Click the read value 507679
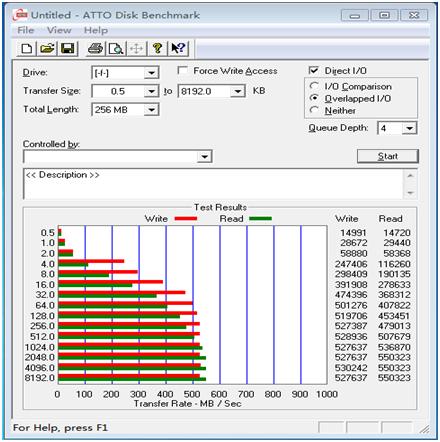Image resolution: width=440 pixels, height=442 pixels. pyautogui.click(x=394, y=336)
